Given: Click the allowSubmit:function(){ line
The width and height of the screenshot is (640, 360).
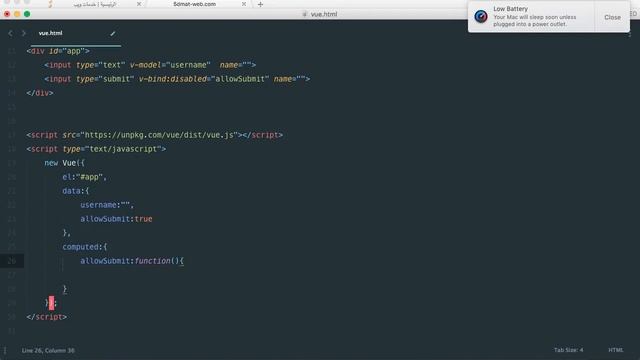Looking at the screenshot, I should tap(132, 261).
